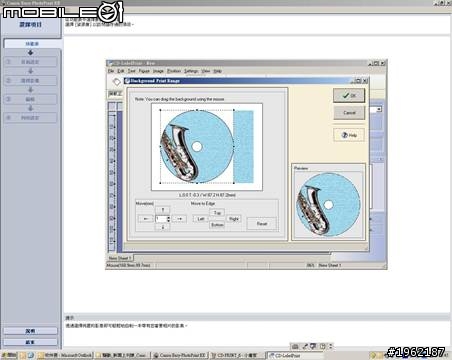Cancel the Background Print Range dialog
The image size is (452, 360).
349,113
